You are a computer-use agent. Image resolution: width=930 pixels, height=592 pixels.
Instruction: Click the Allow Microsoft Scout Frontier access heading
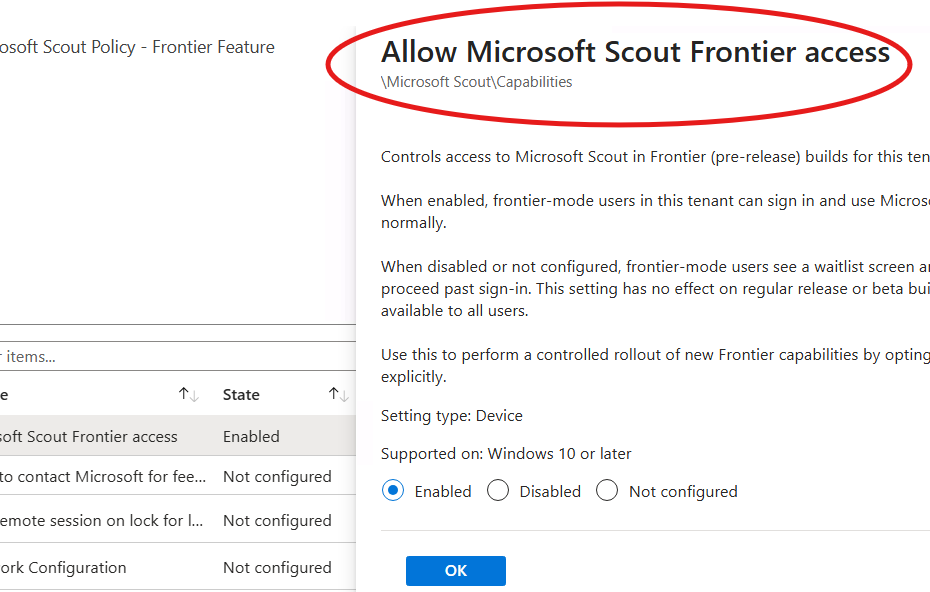(635, 52)
